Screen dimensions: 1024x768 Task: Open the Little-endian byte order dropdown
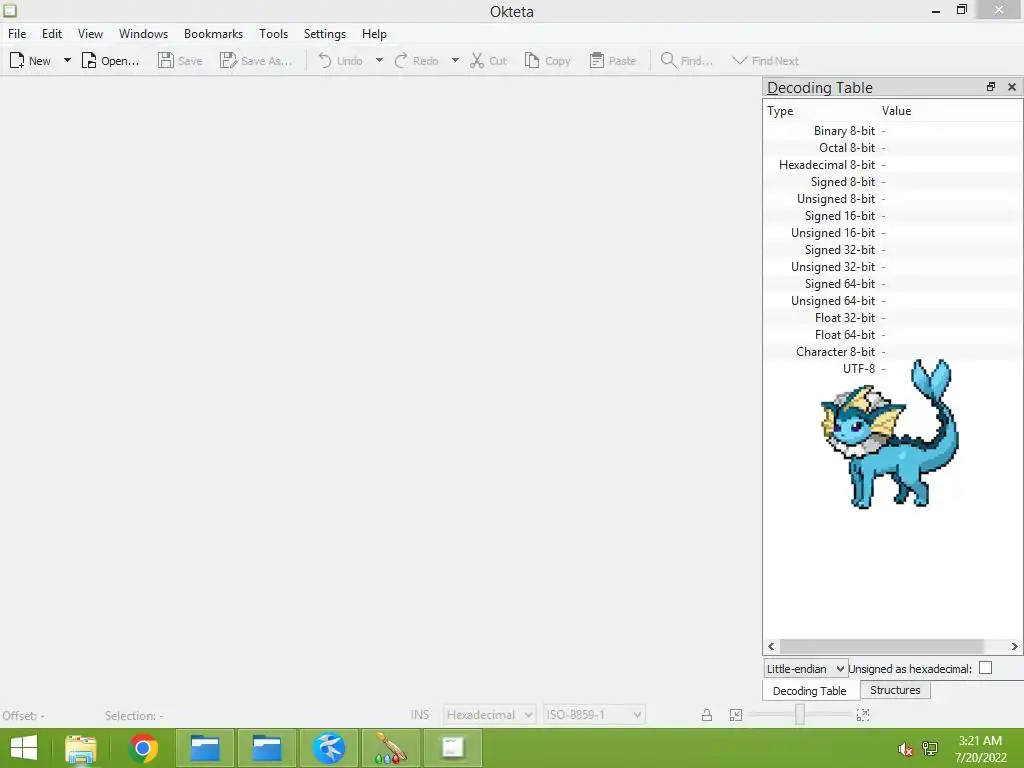click(806, 669)
